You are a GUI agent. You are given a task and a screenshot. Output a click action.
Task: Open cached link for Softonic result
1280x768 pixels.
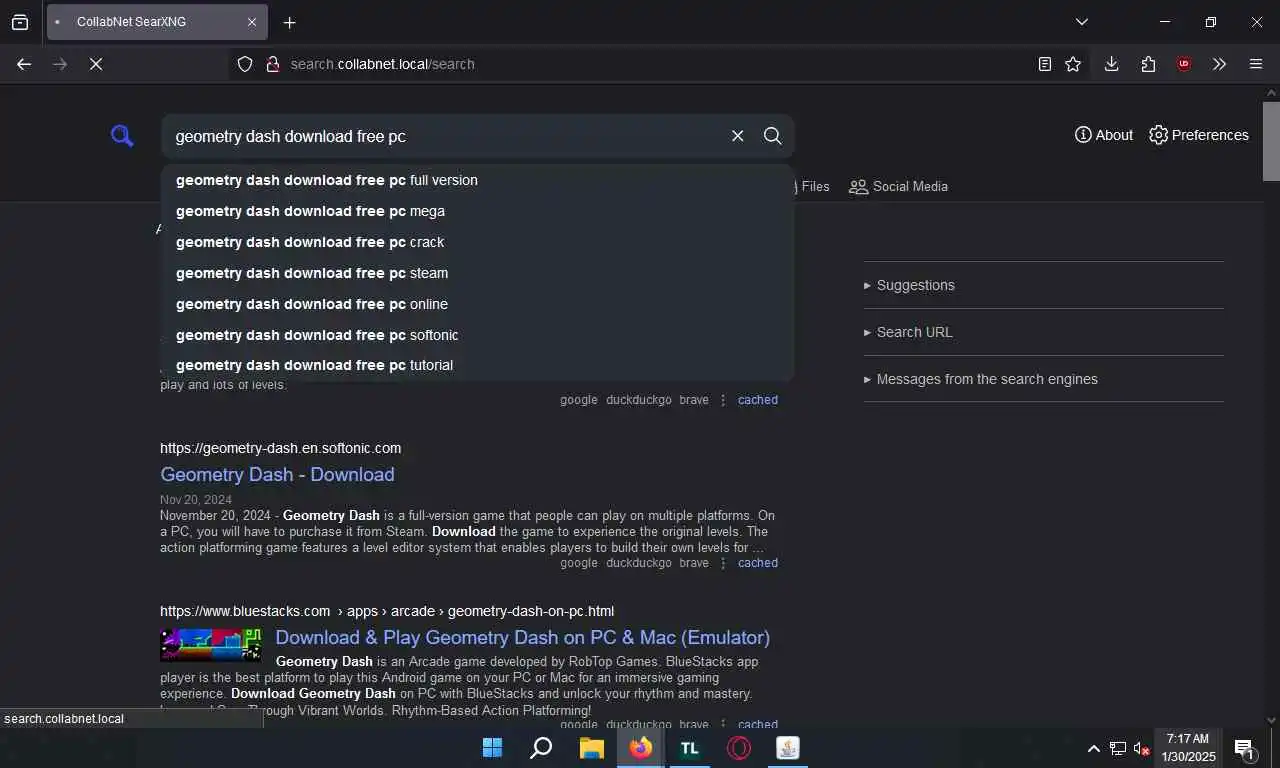[758, 563]
